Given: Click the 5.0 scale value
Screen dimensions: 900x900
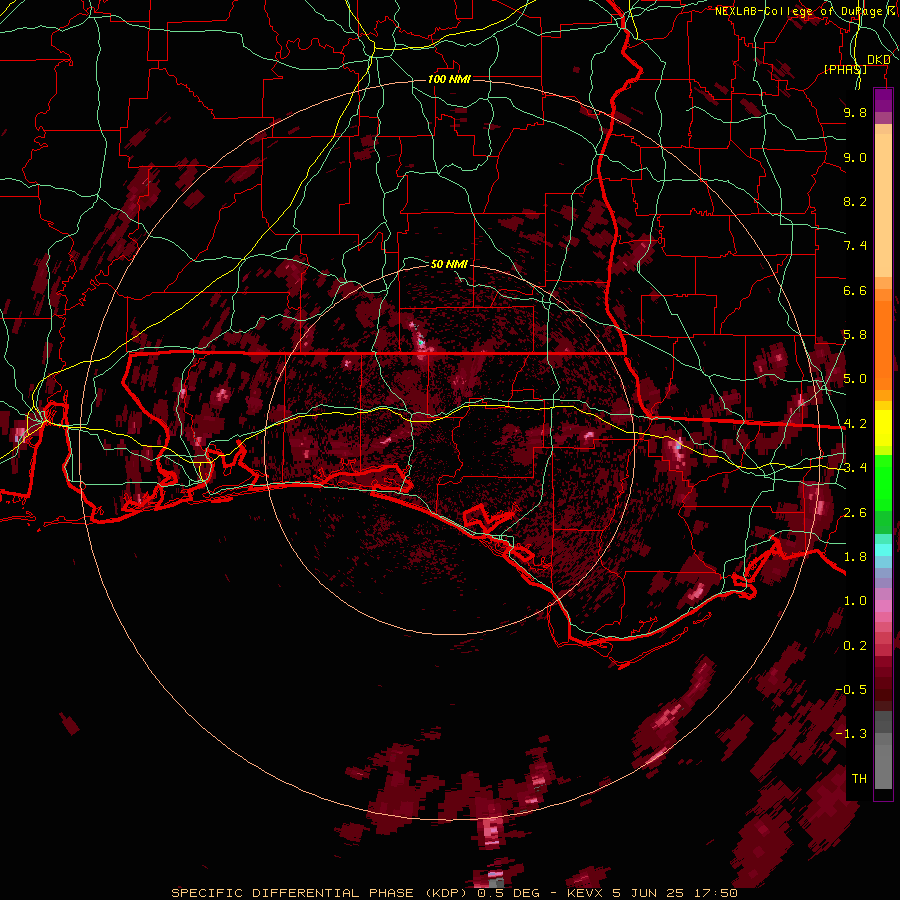Looking at the screenshot, I should pyautogui.click(x=855, y=379).
